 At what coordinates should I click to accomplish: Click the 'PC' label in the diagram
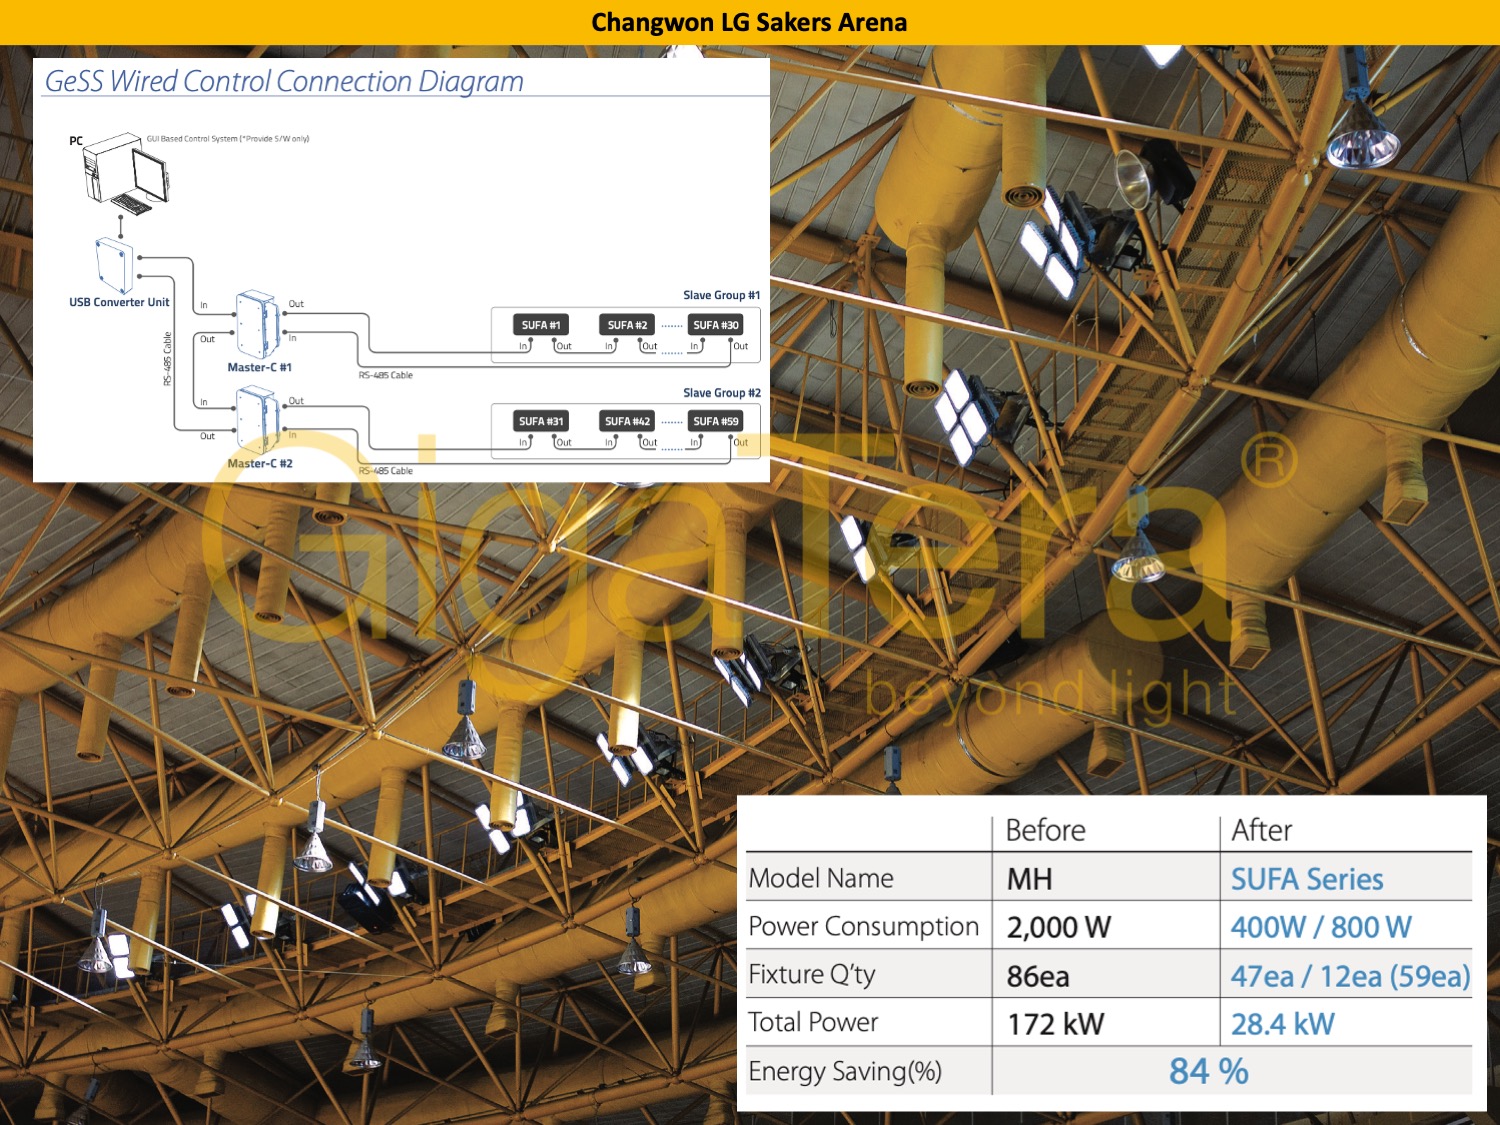[x=76, y=141]
